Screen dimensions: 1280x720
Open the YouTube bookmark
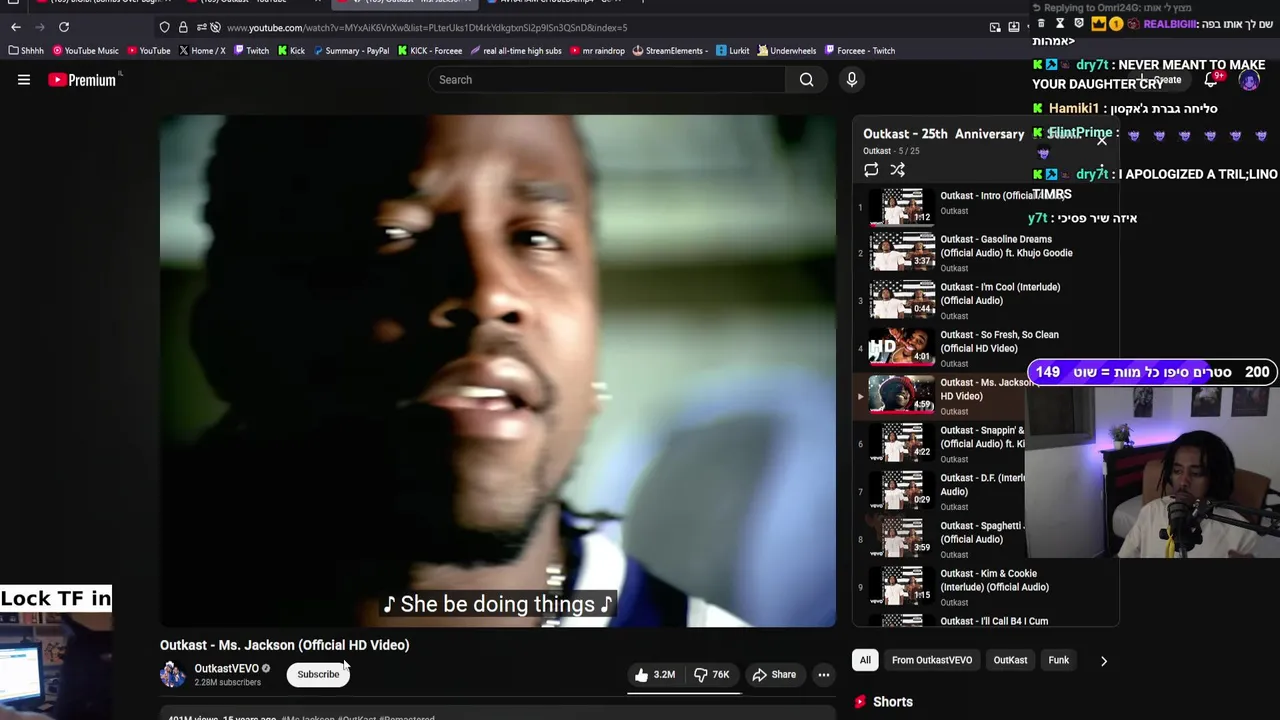pyautogui.click(x=148, y=51)
